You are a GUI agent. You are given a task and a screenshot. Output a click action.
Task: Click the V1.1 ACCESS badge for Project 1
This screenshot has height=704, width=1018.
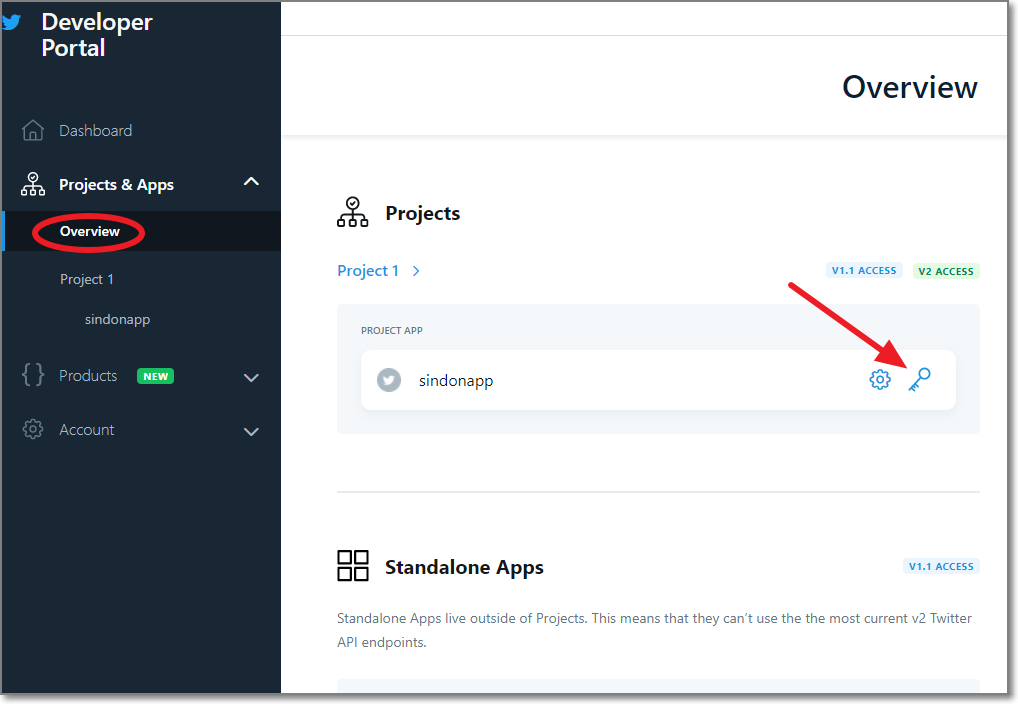click(864, 271)
